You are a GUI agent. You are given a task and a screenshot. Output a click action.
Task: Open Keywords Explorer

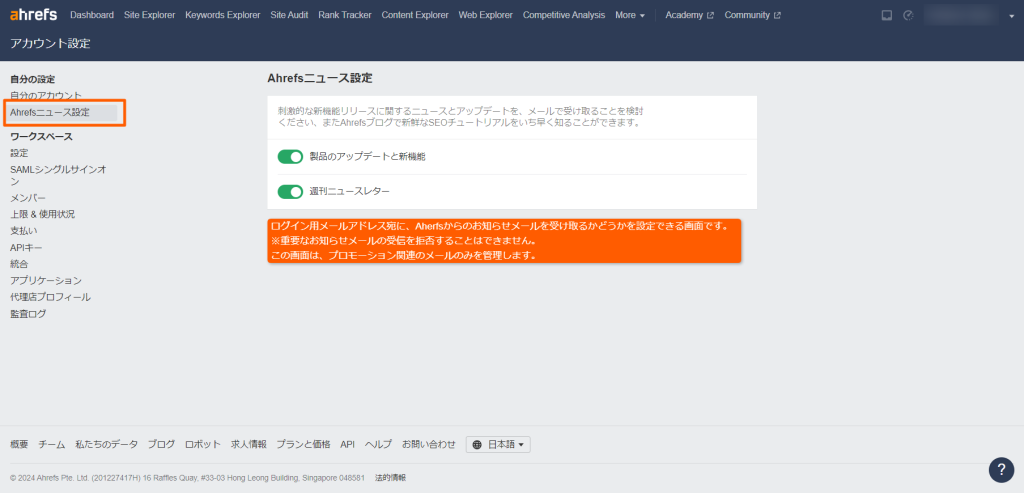click(223, 15)
